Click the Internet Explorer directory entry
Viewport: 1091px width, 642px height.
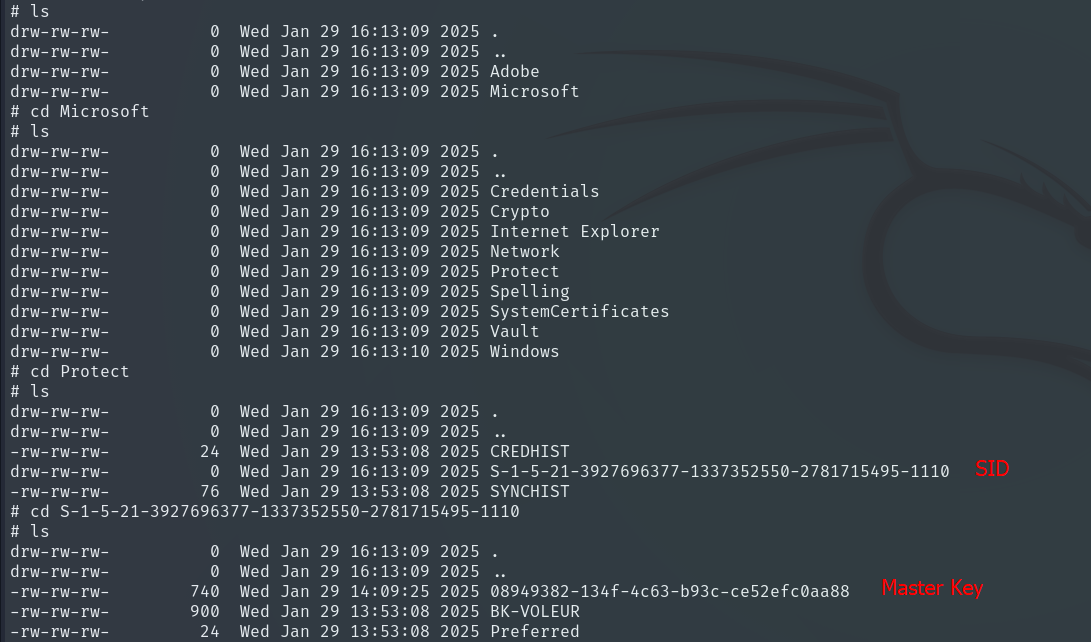pos(574,232)
